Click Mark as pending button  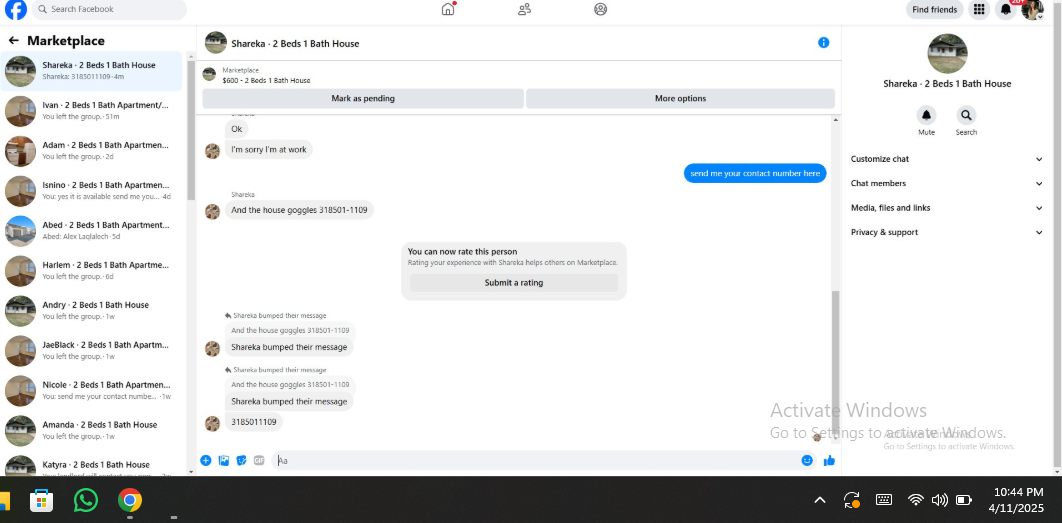363,98
